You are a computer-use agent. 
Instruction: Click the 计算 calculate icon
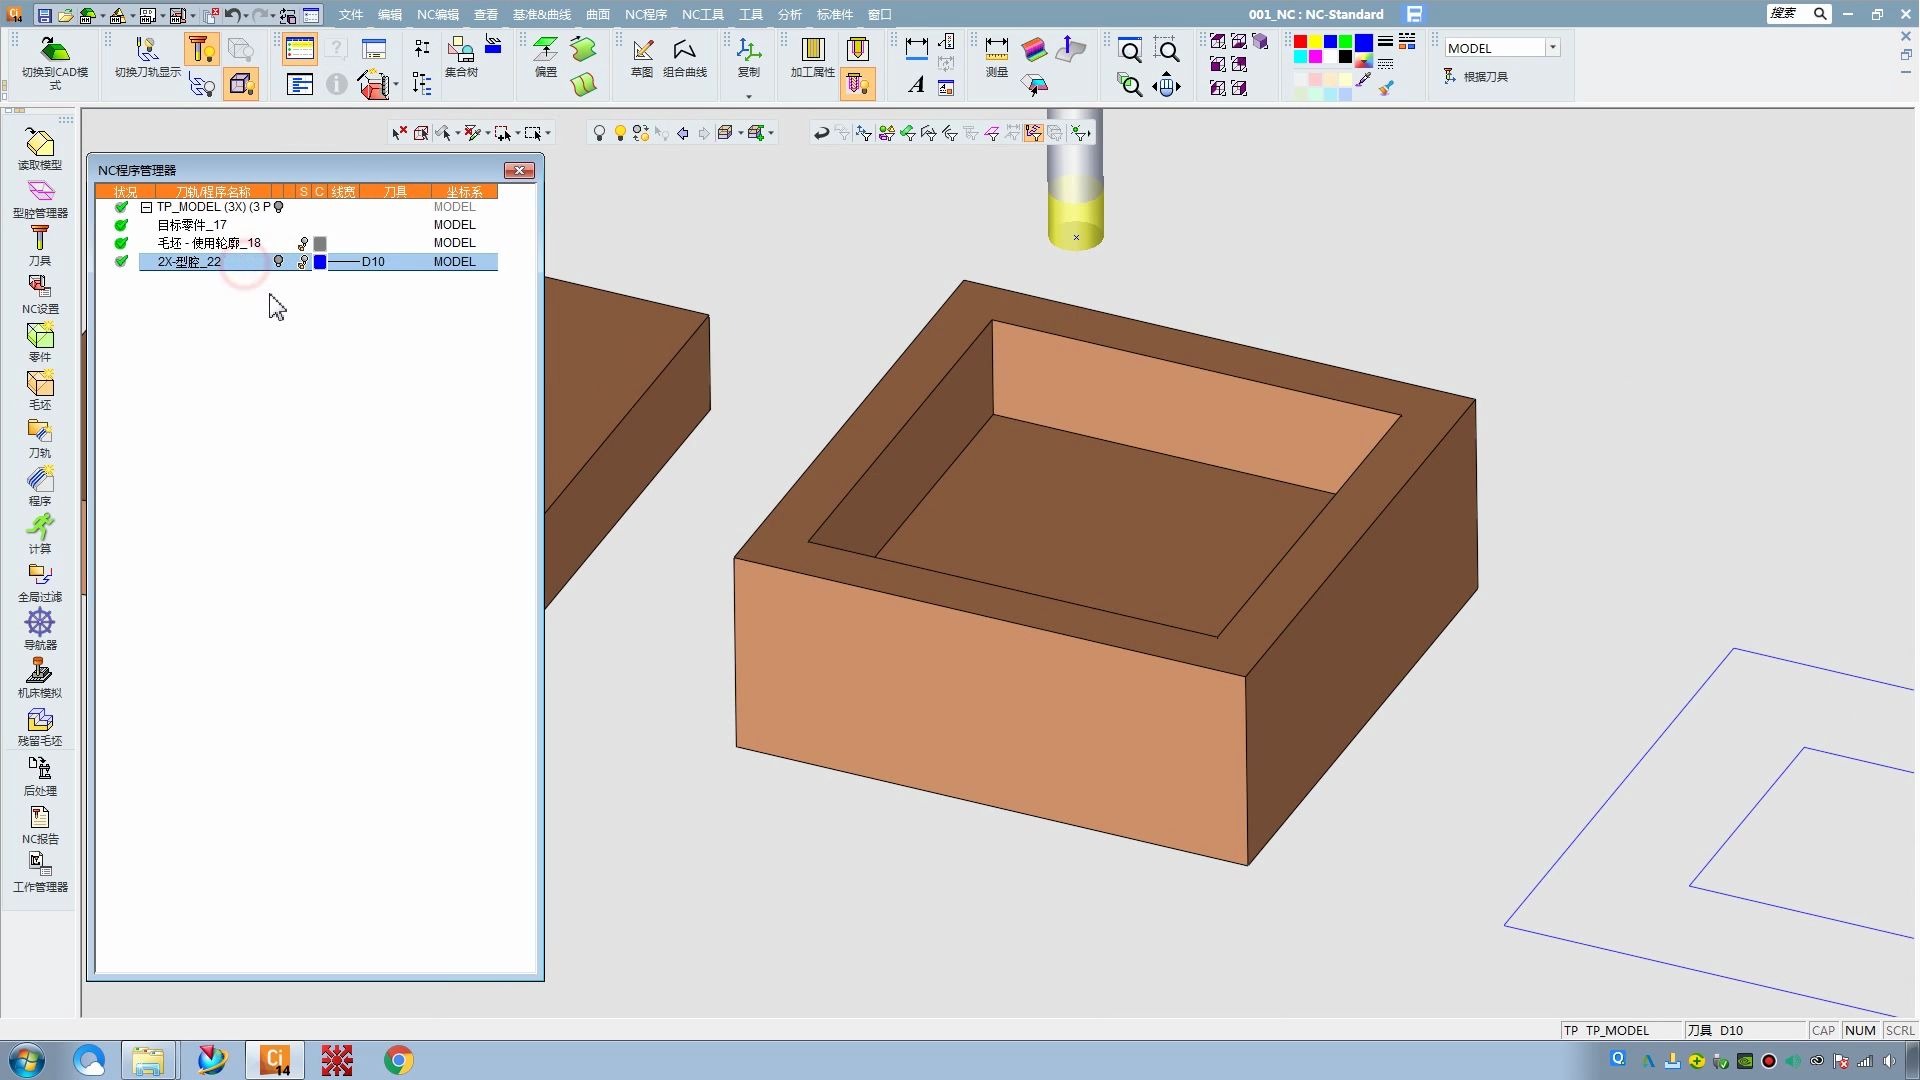pyautogui.click(x=39, y=532)
